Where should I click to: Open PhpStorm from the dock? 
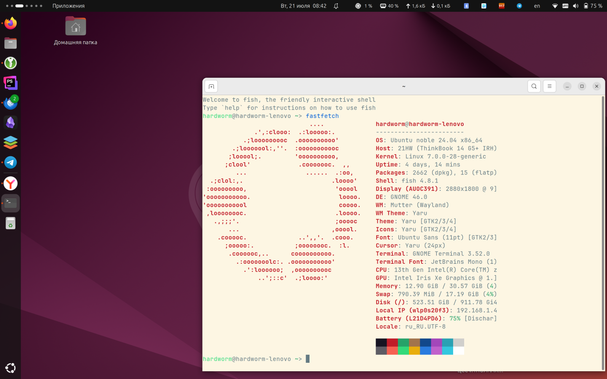click(x=10, y=83)
